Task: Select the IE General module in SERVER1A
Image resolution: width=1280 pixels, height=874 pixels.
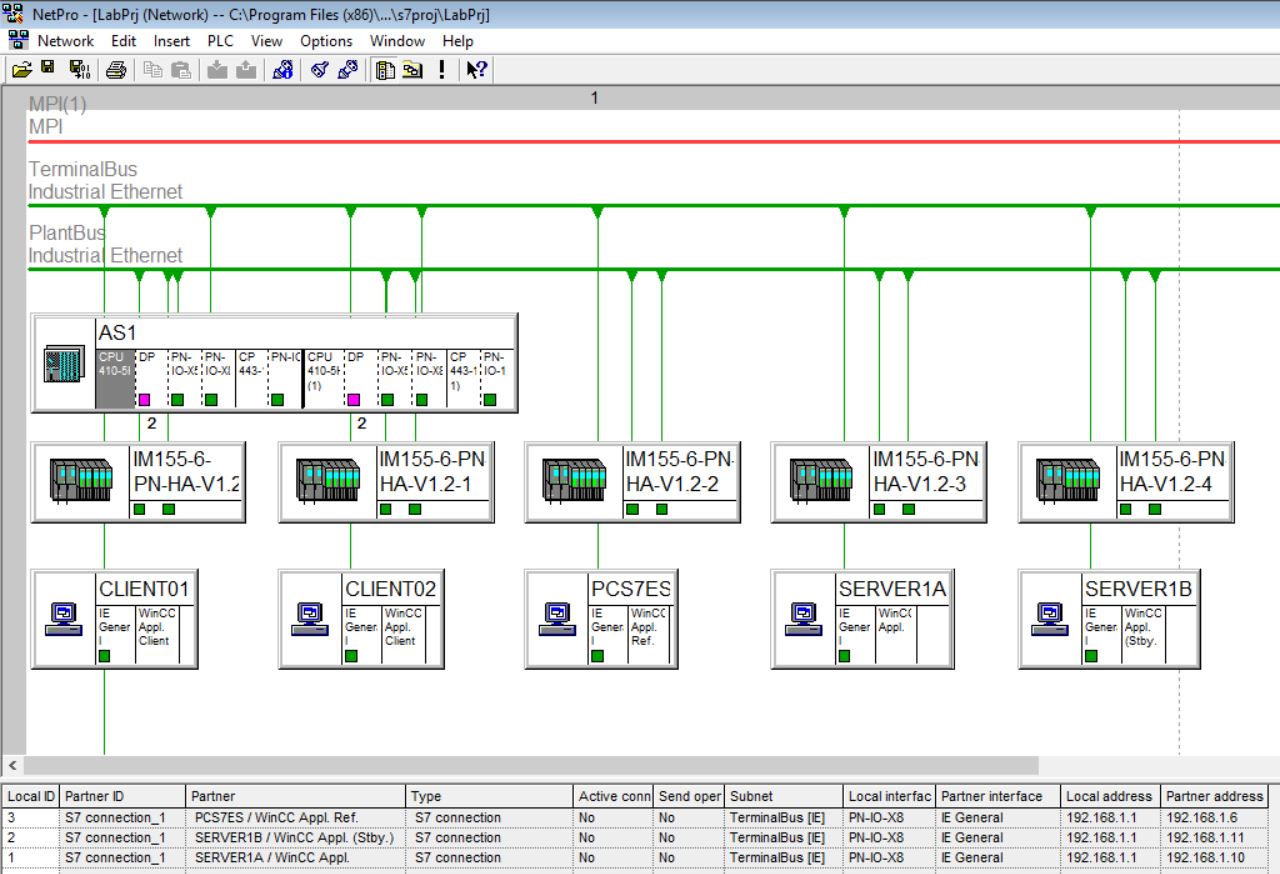Action: coord(855,634)
